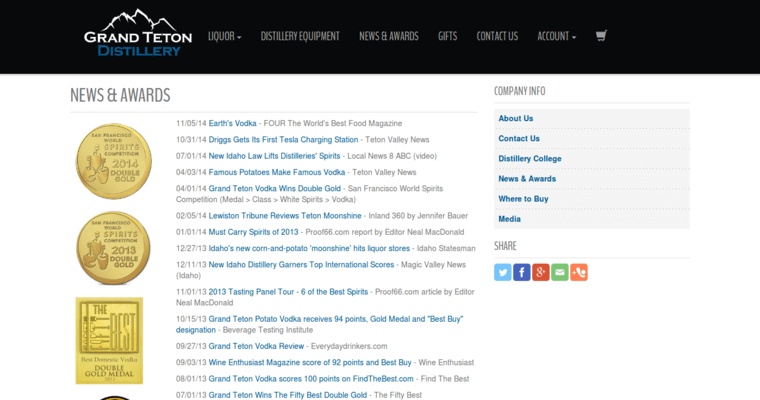Open New Idaho Law Lifts Distilleries' Spirits

coord(274,156)
